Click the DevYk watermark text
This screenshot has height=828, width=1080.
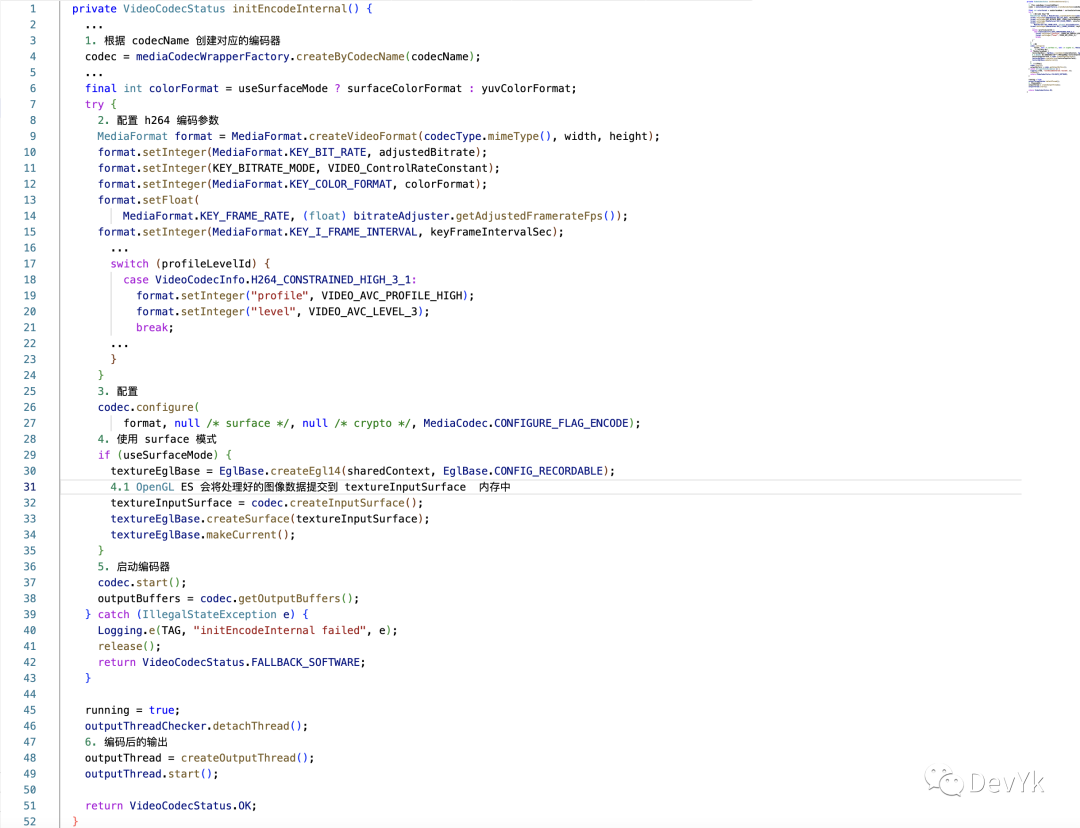point(1006,780)
